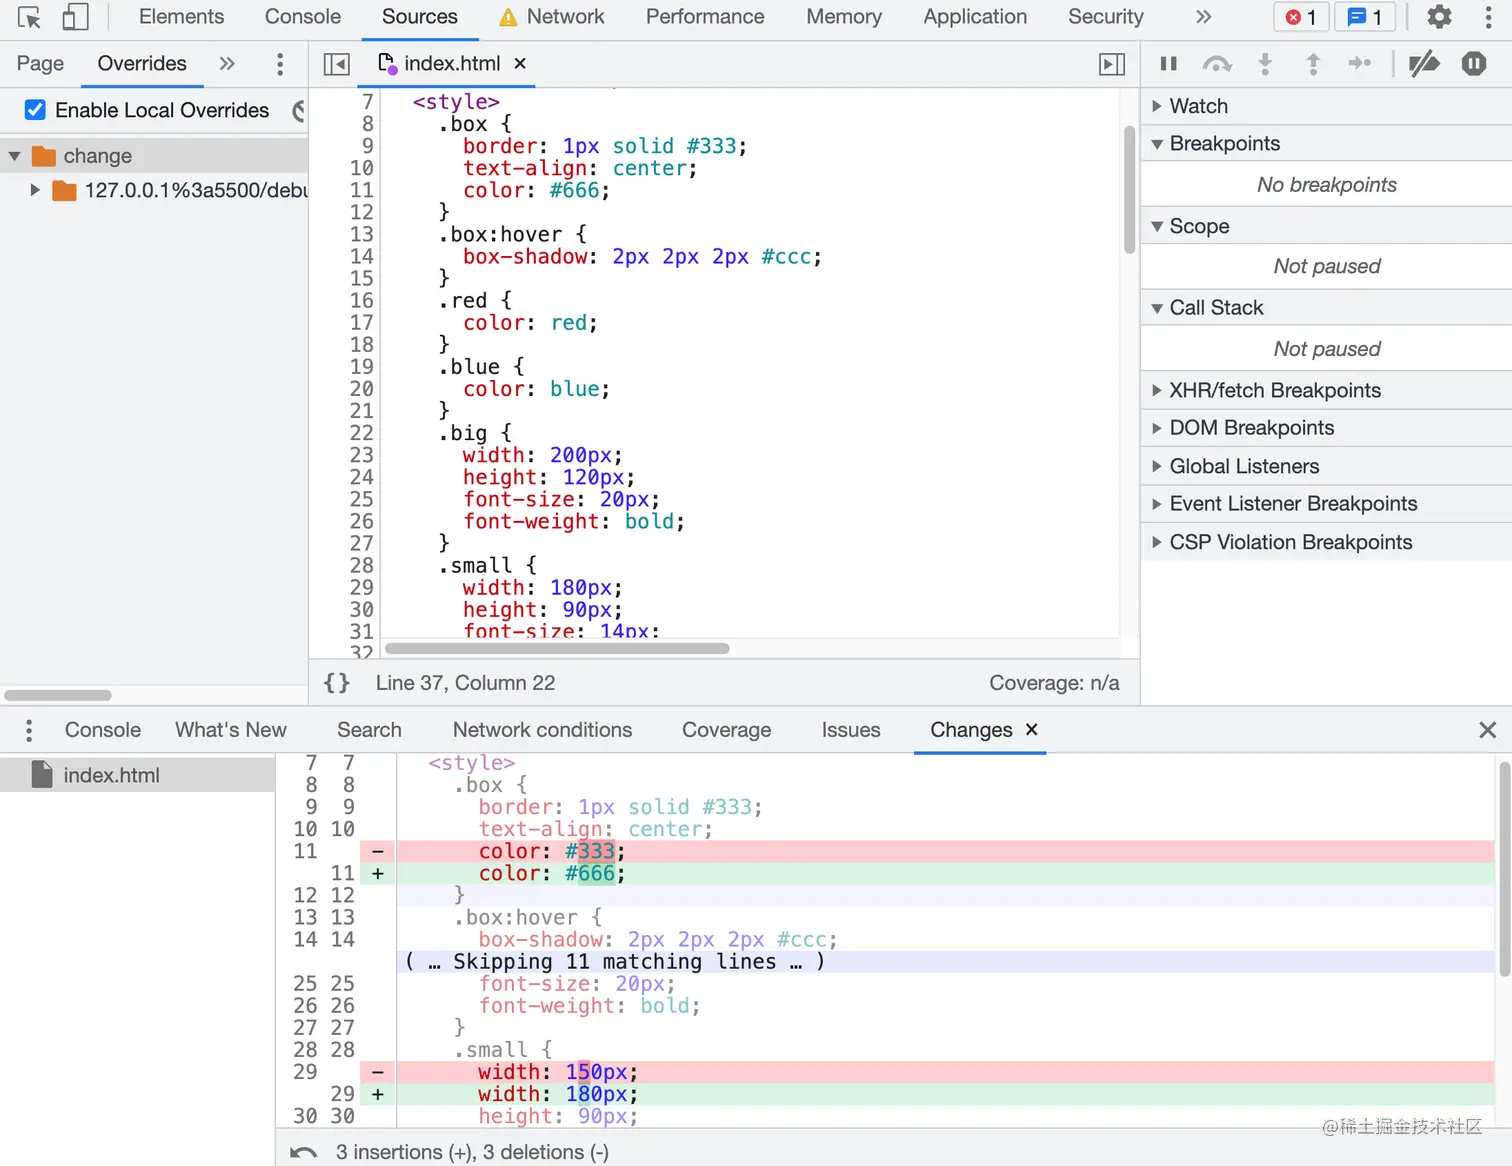Collapse the Call Stack section
Image resolution: width=1512 pixels, height=1166 pixels.
(x=1216, y=308)
